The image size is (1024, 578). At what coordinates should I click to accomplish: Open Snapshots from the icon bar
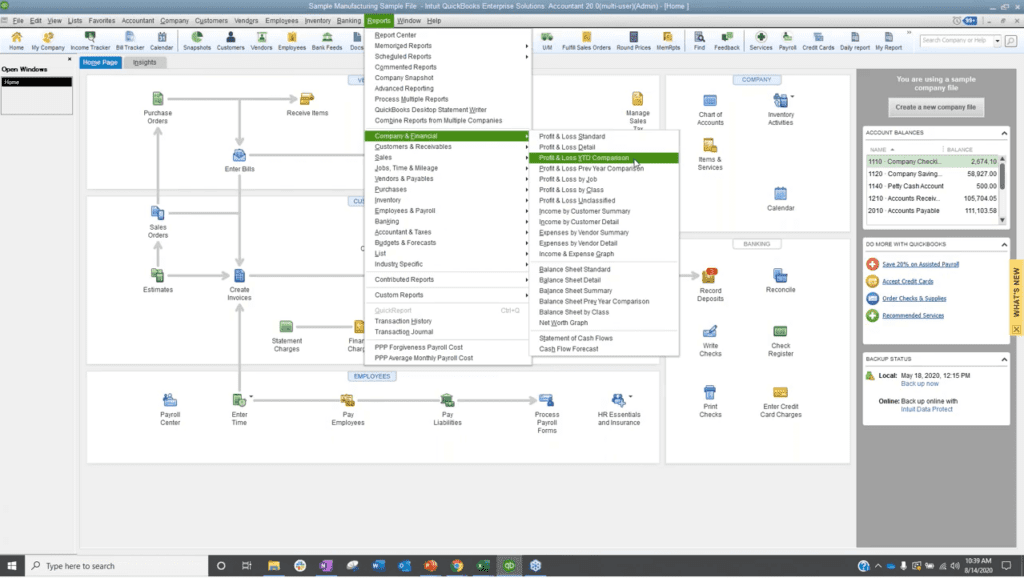coord(197,40)
